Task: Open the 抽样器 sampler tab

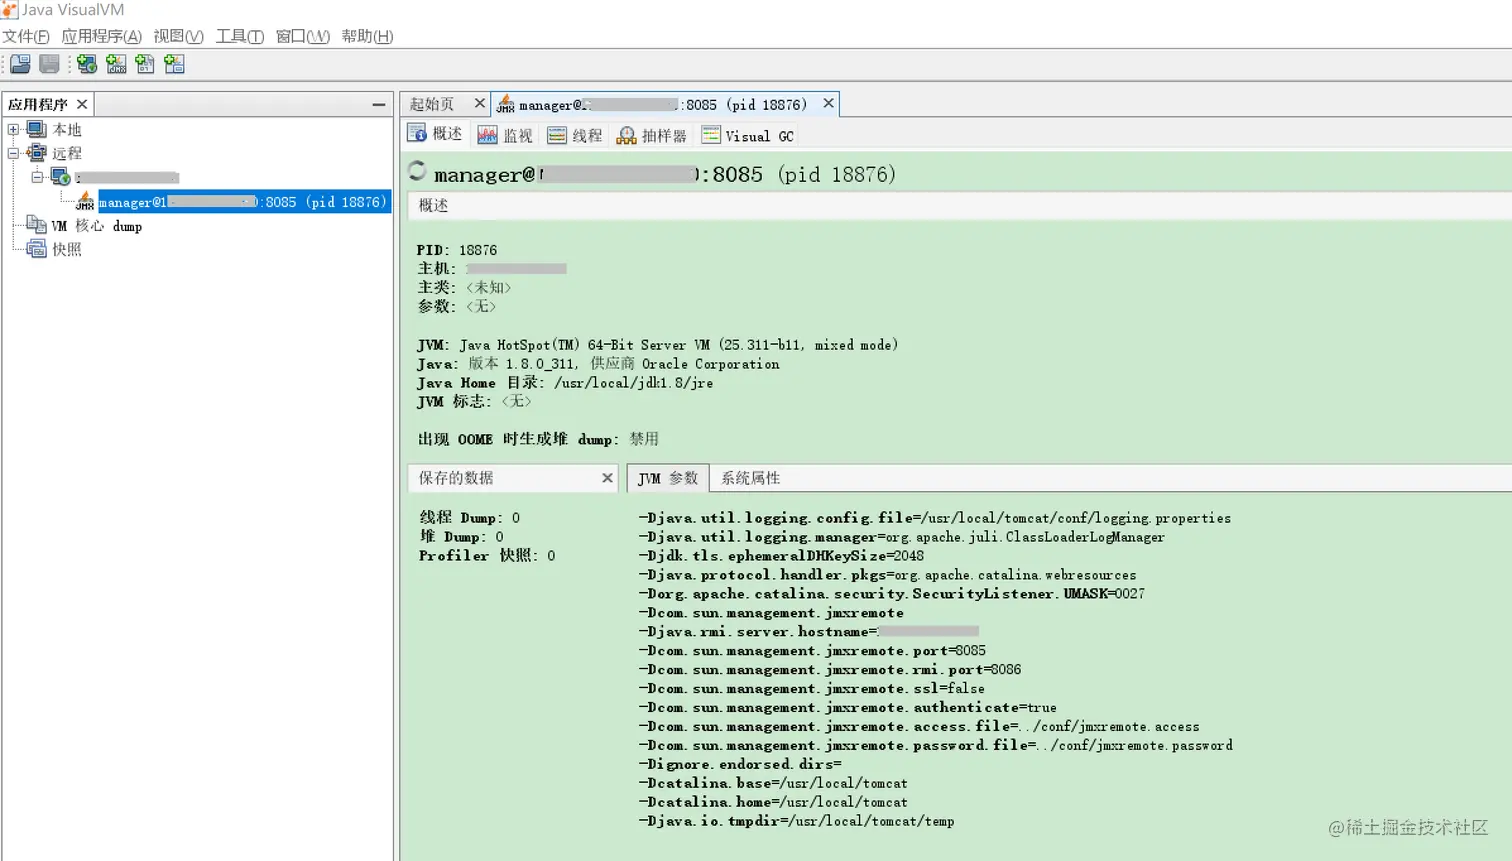Action: tap(652, 135)
